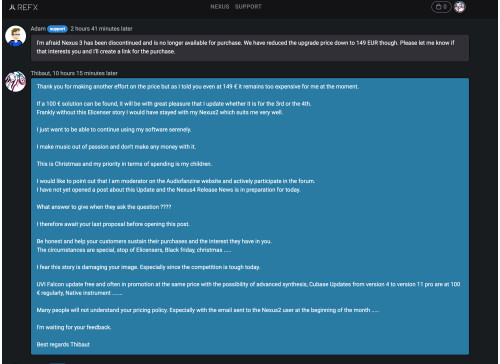
Task: Click the line about Audiofanzine moderator
Action: click(x=176, y=181)
